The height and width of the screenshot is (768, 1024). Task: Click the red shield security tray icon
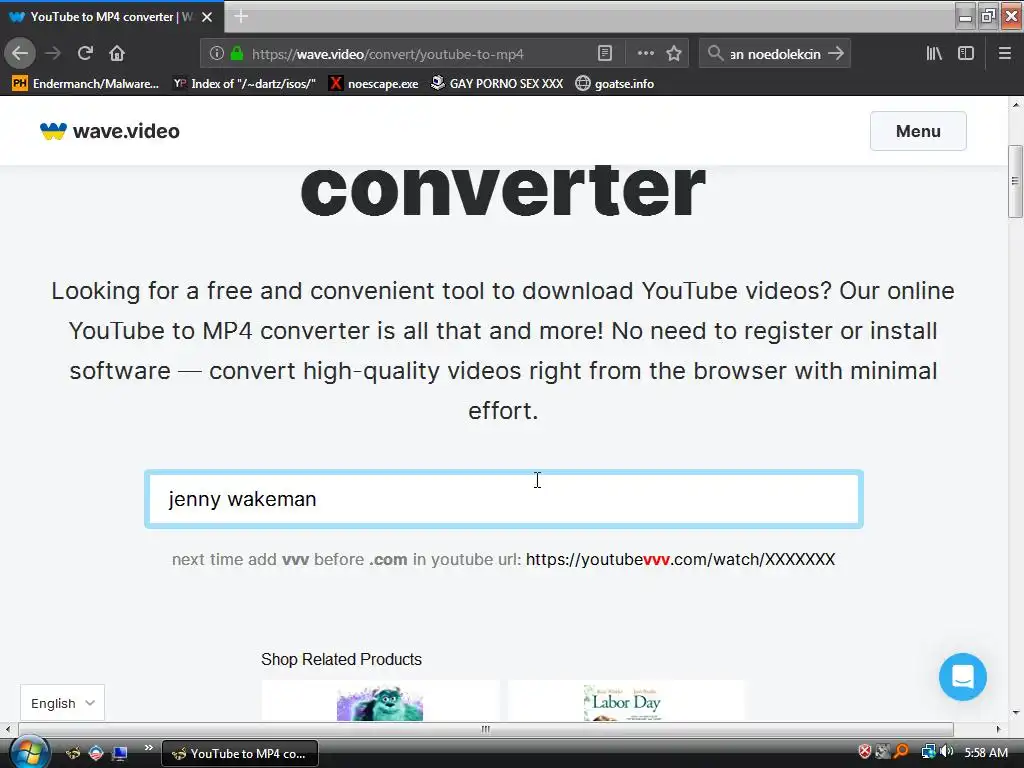coord(865,752)
